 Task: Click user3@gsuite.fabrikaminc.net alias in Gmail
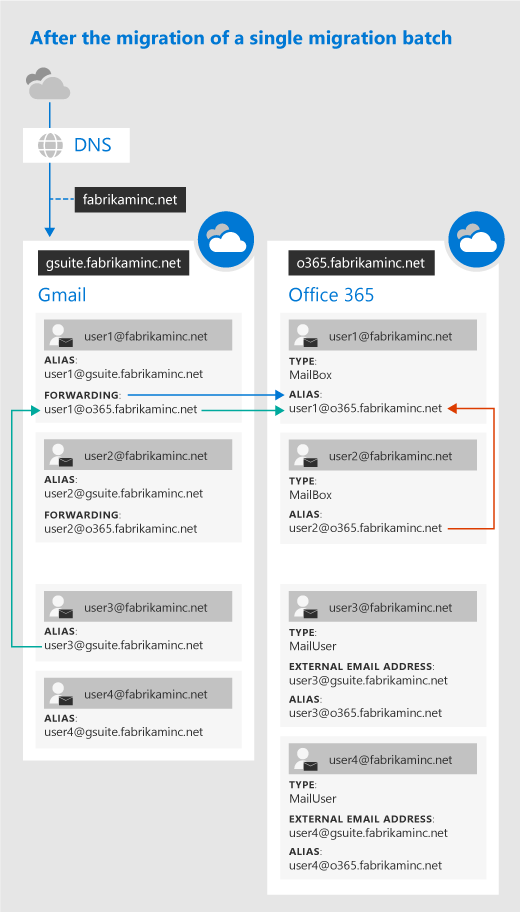tap(124, 645)
